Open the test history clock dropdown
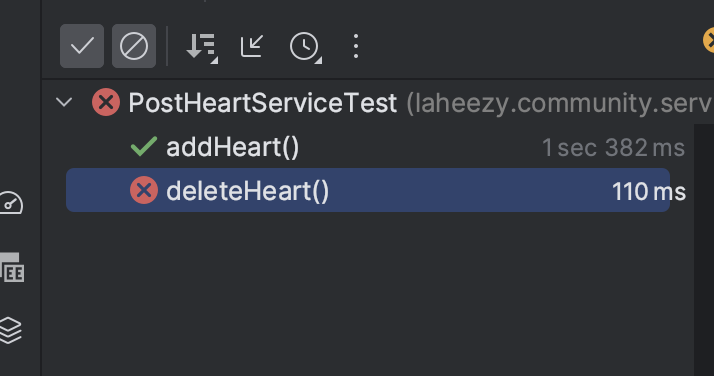Image resolution: width=714 pixels, height=376 pixels. click(x=305, y=46)
